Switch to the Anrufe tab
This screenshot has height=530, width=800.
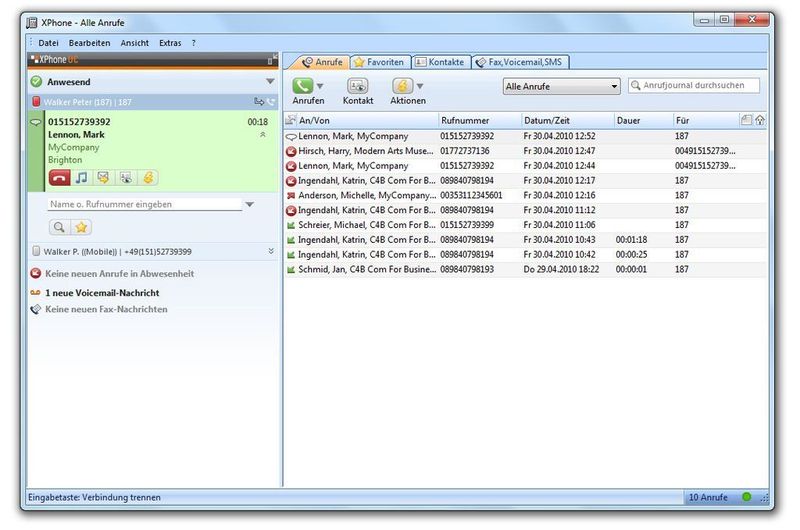click(321, 62)
